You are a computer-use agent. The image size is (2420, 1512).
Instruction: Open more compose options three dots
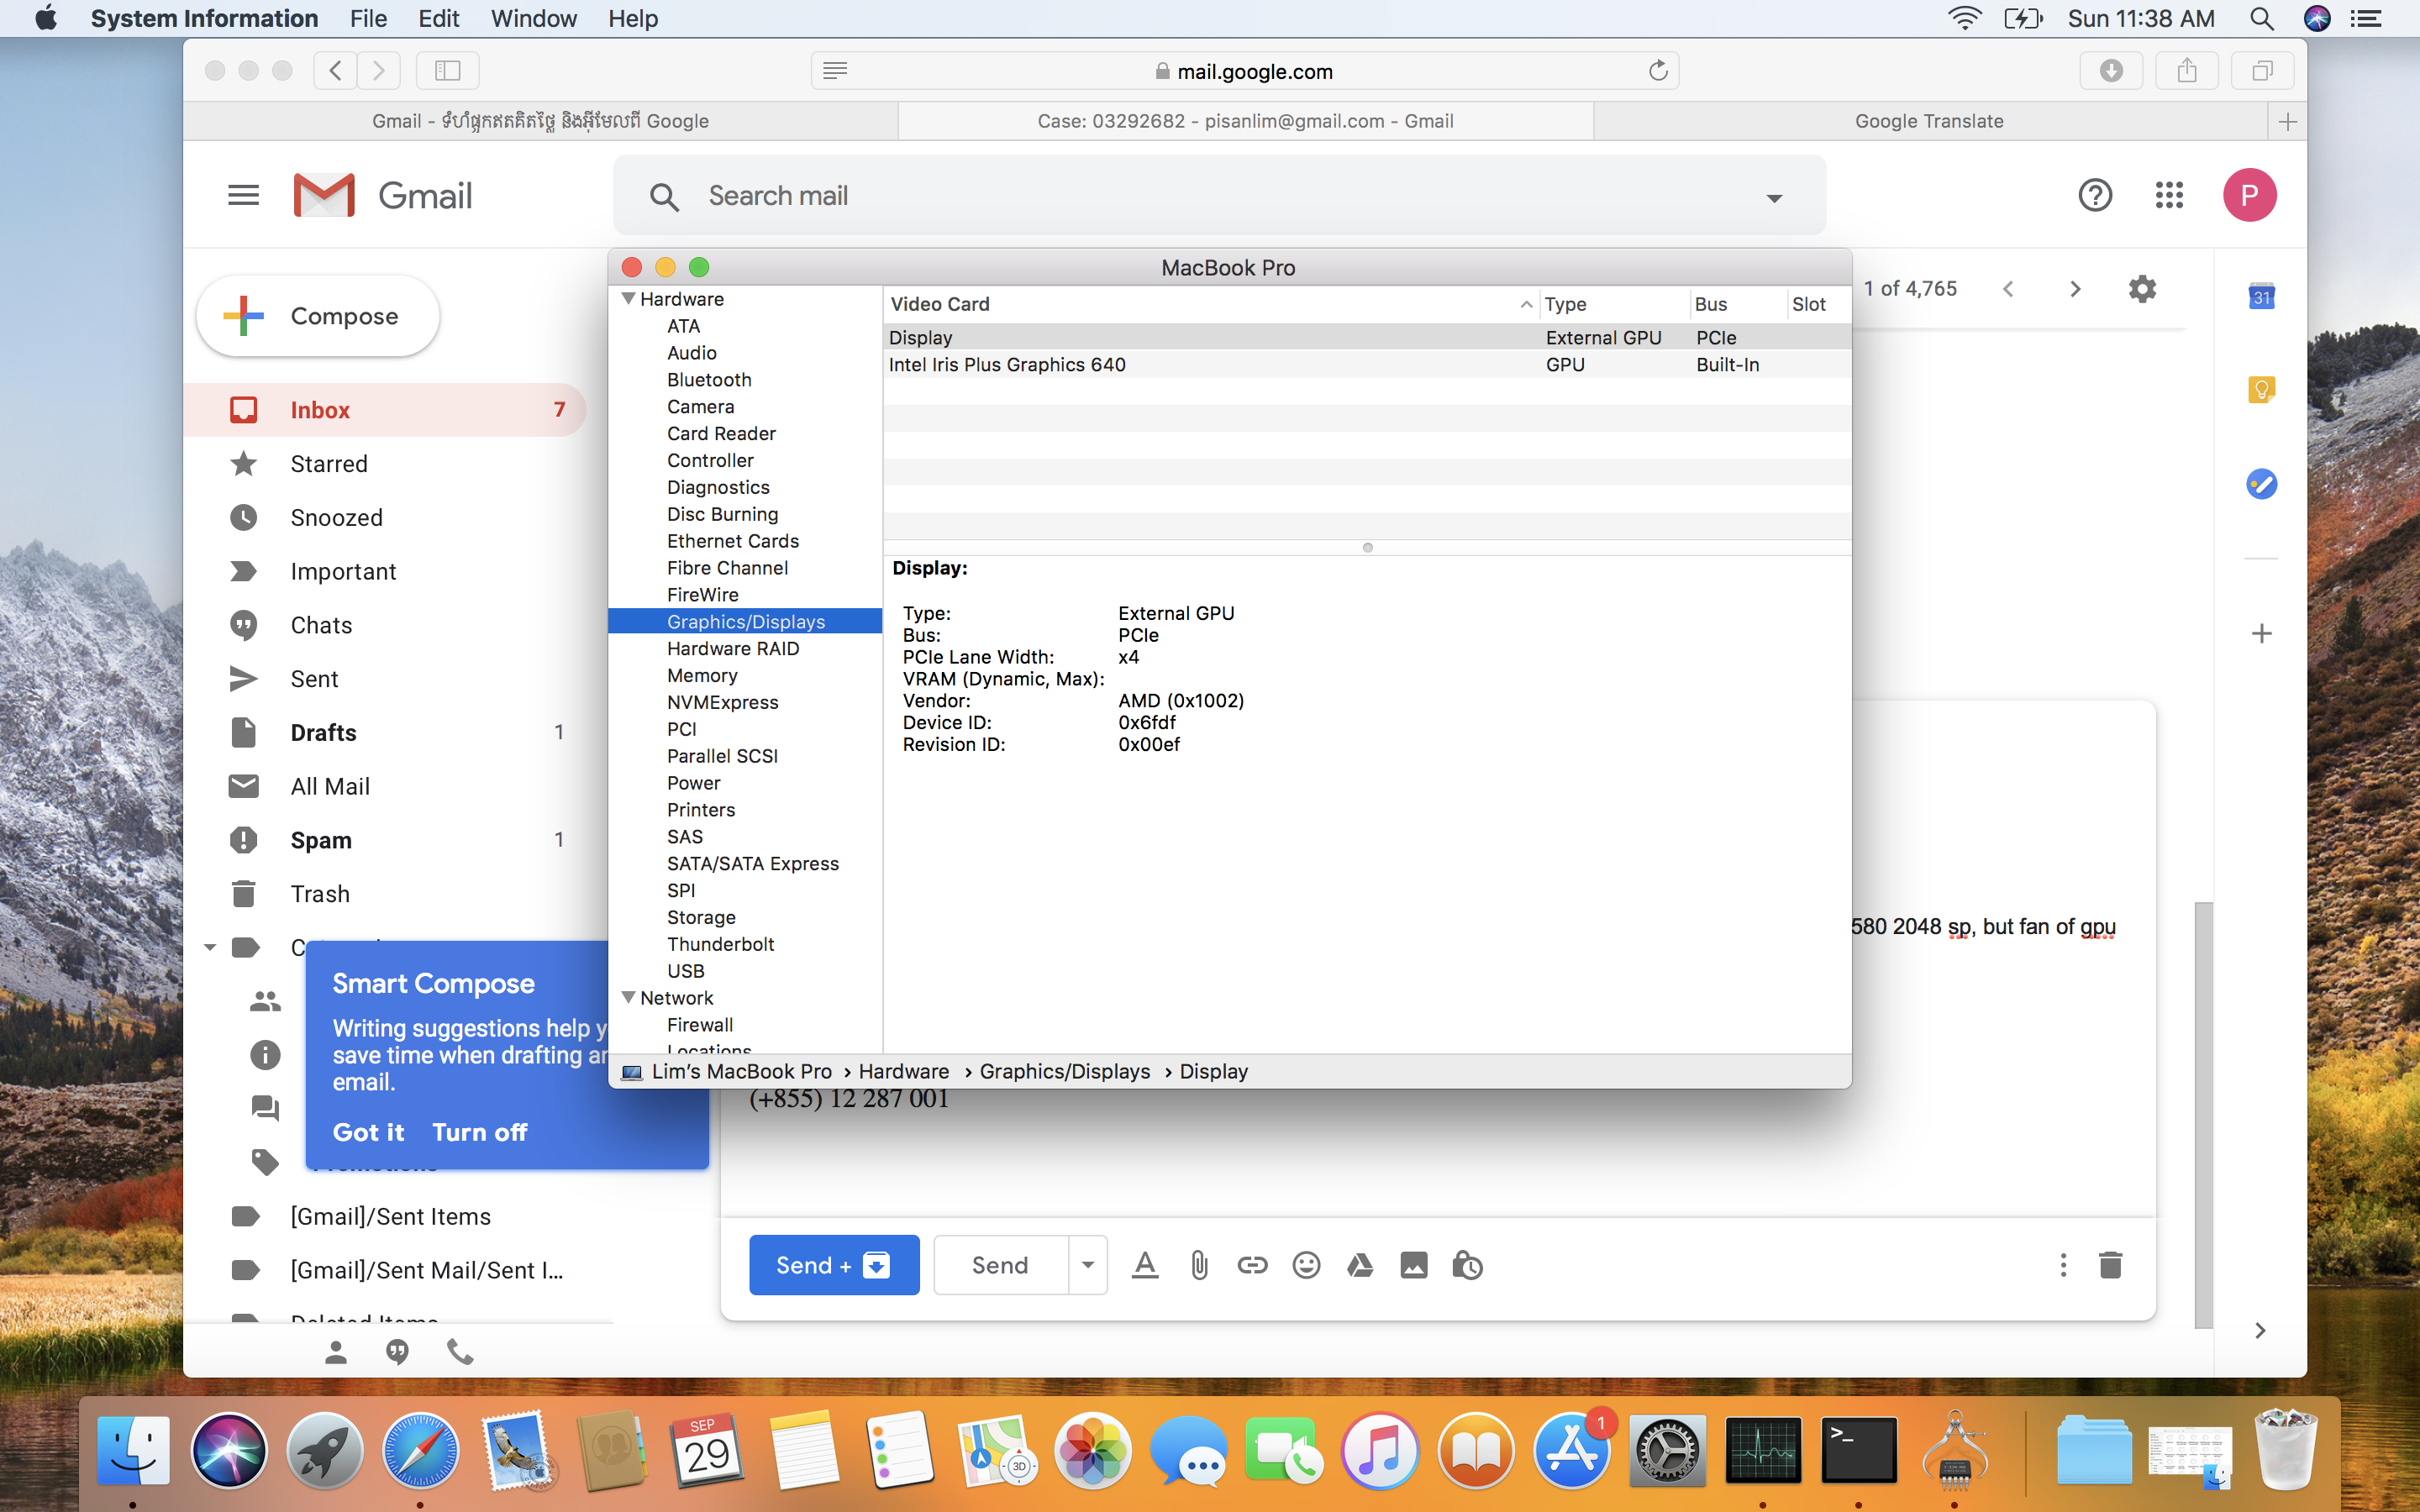pyautogui.click(x=2063, y=1265)
